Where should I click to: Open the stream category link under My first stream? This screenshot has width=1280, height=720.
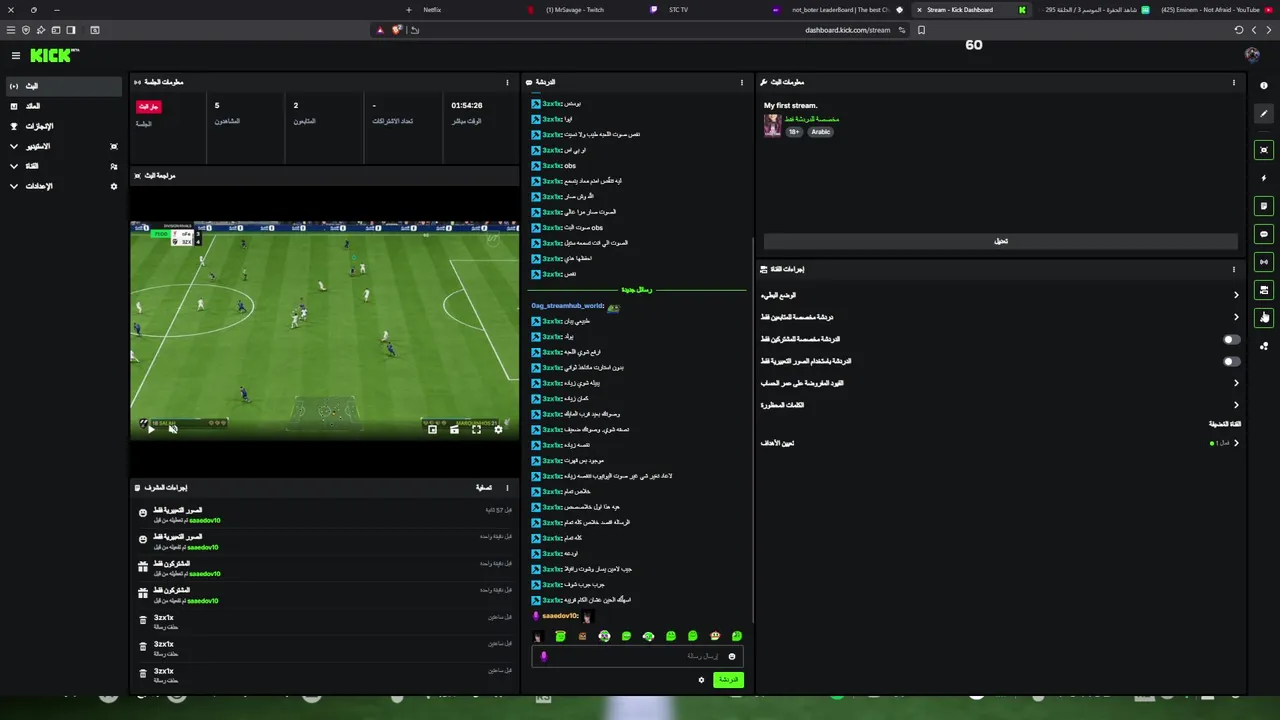click(812, 119)
